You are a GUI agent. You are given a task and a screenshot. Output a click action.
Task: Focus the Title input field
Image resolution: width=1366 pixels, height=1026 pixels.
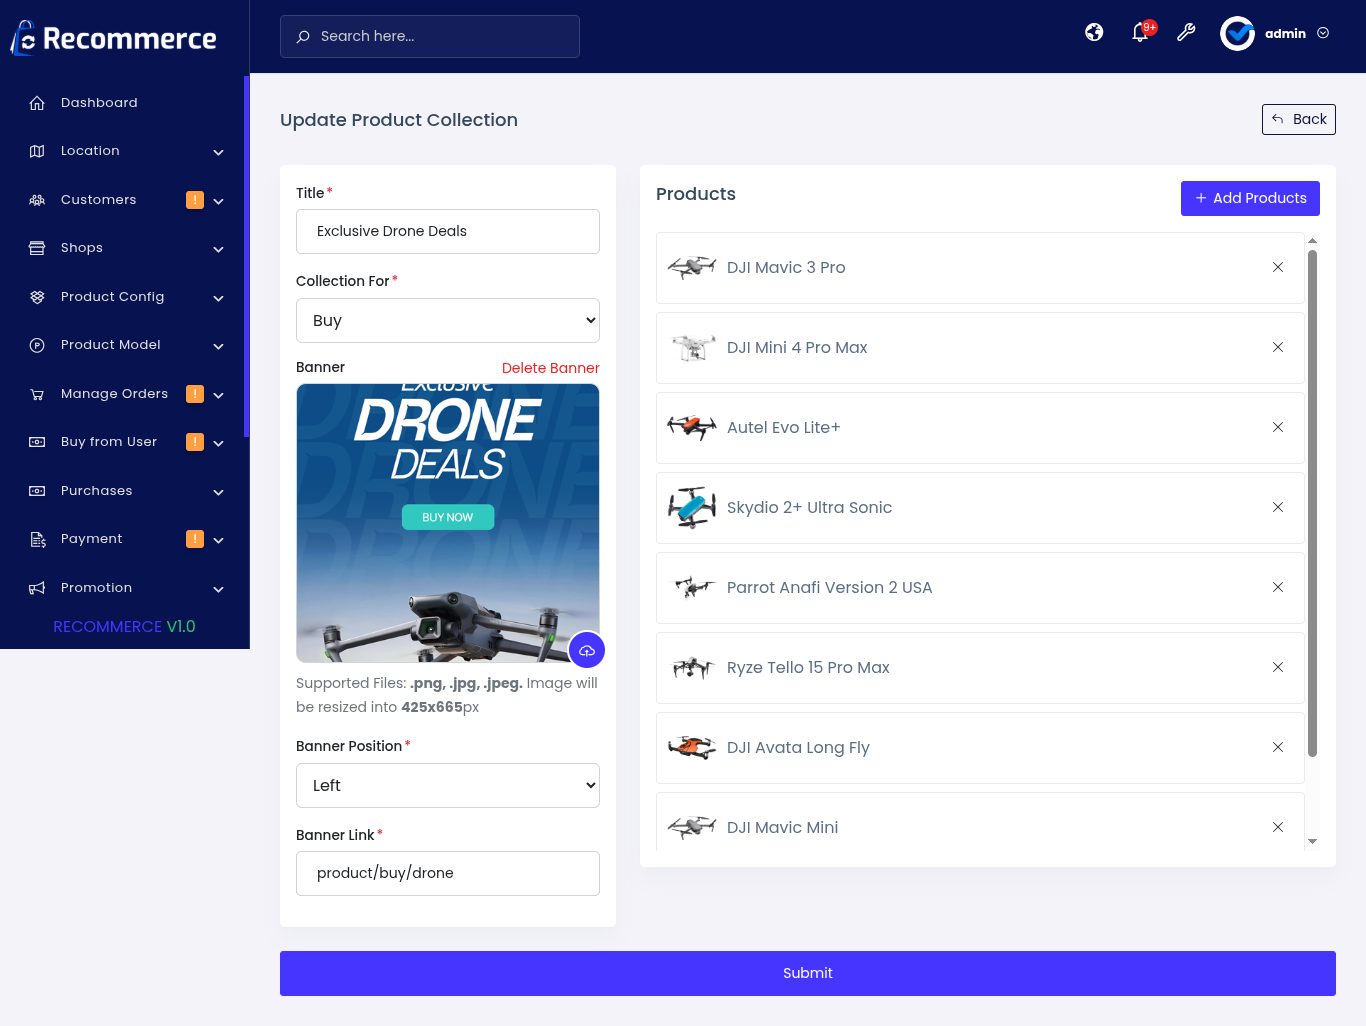(x=448, y=231)
